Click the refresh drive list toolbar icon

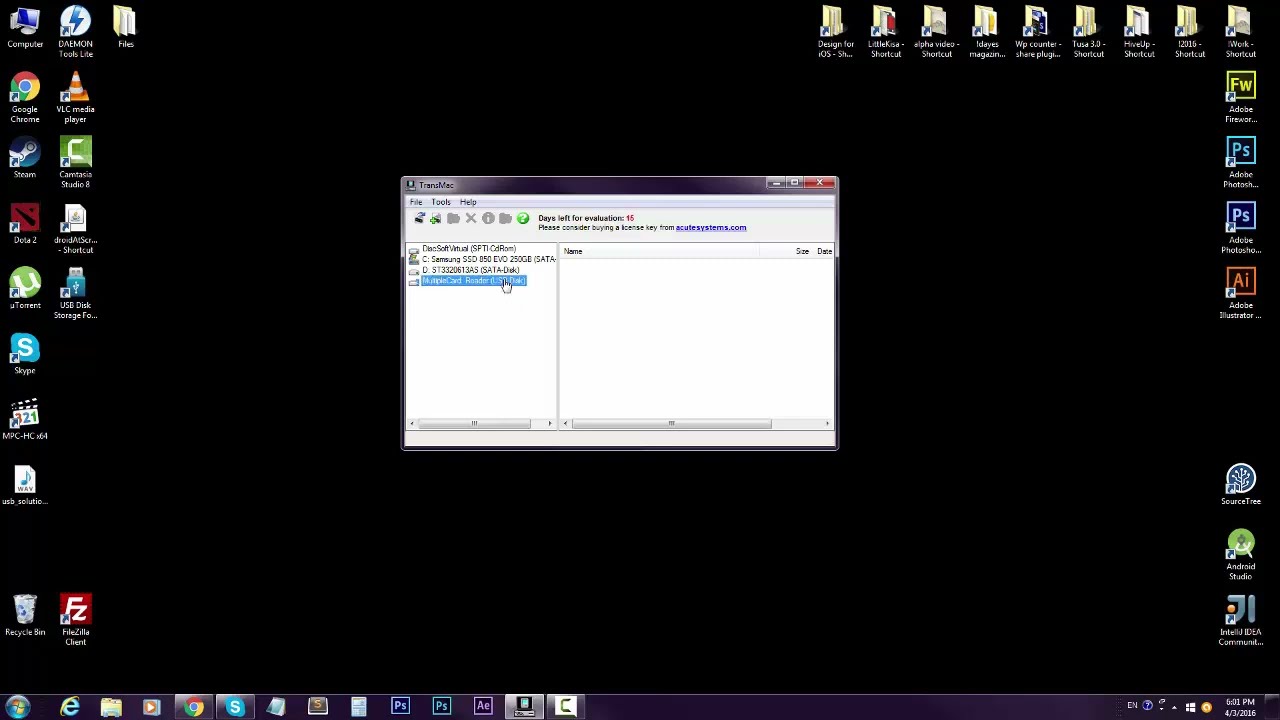(x=419, y=218)
